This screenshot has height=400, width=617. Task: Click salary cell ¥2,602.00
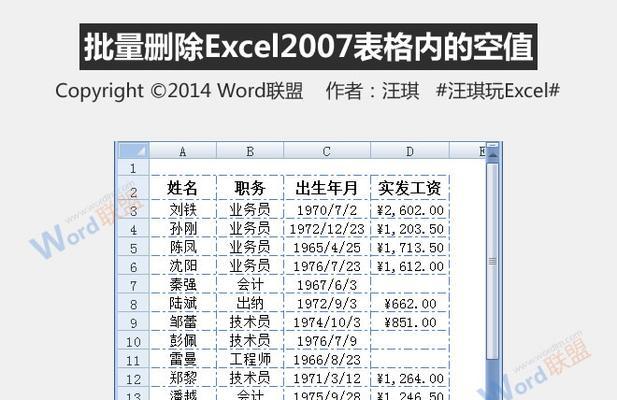[410, 210]
